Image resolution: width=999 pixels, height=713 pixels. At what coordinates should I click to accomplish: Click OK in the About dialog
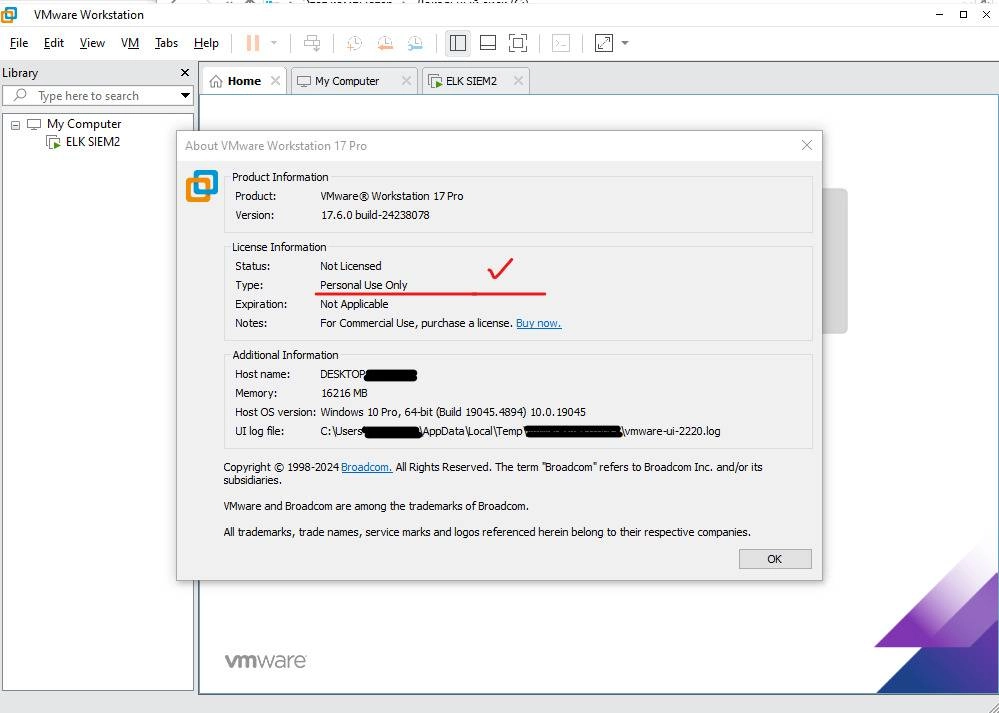coord(775,559)
